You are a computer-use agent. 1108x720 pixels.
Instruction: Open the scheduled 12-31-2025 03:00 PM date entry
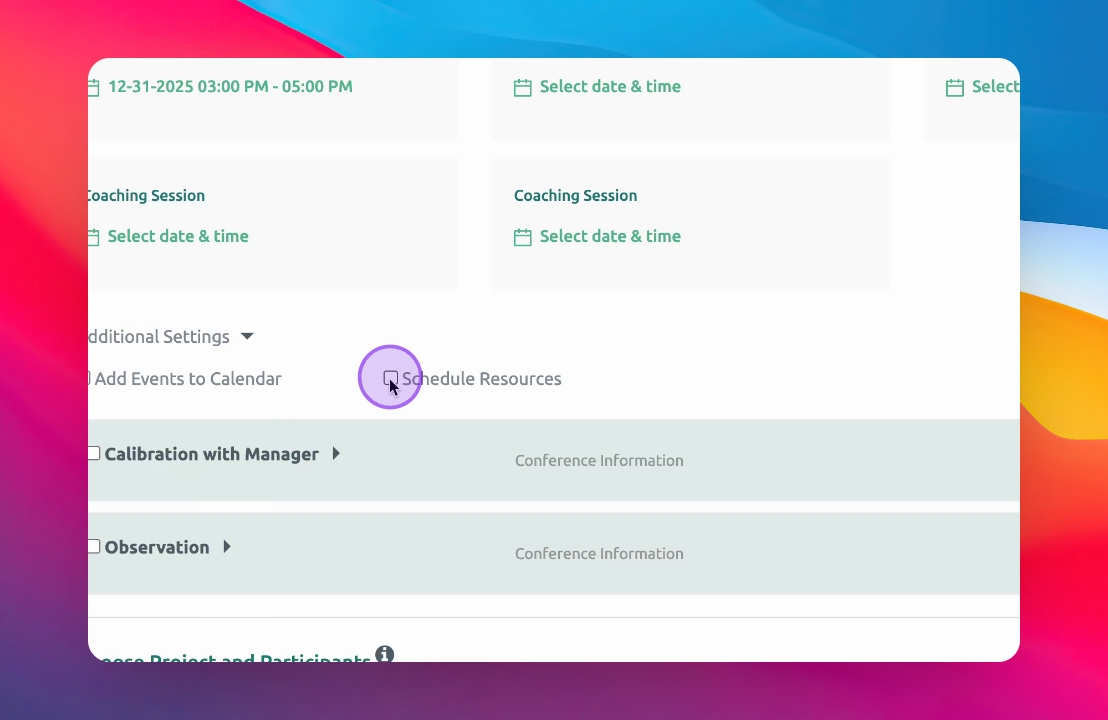pyautogui.click(x=230, y=87)
